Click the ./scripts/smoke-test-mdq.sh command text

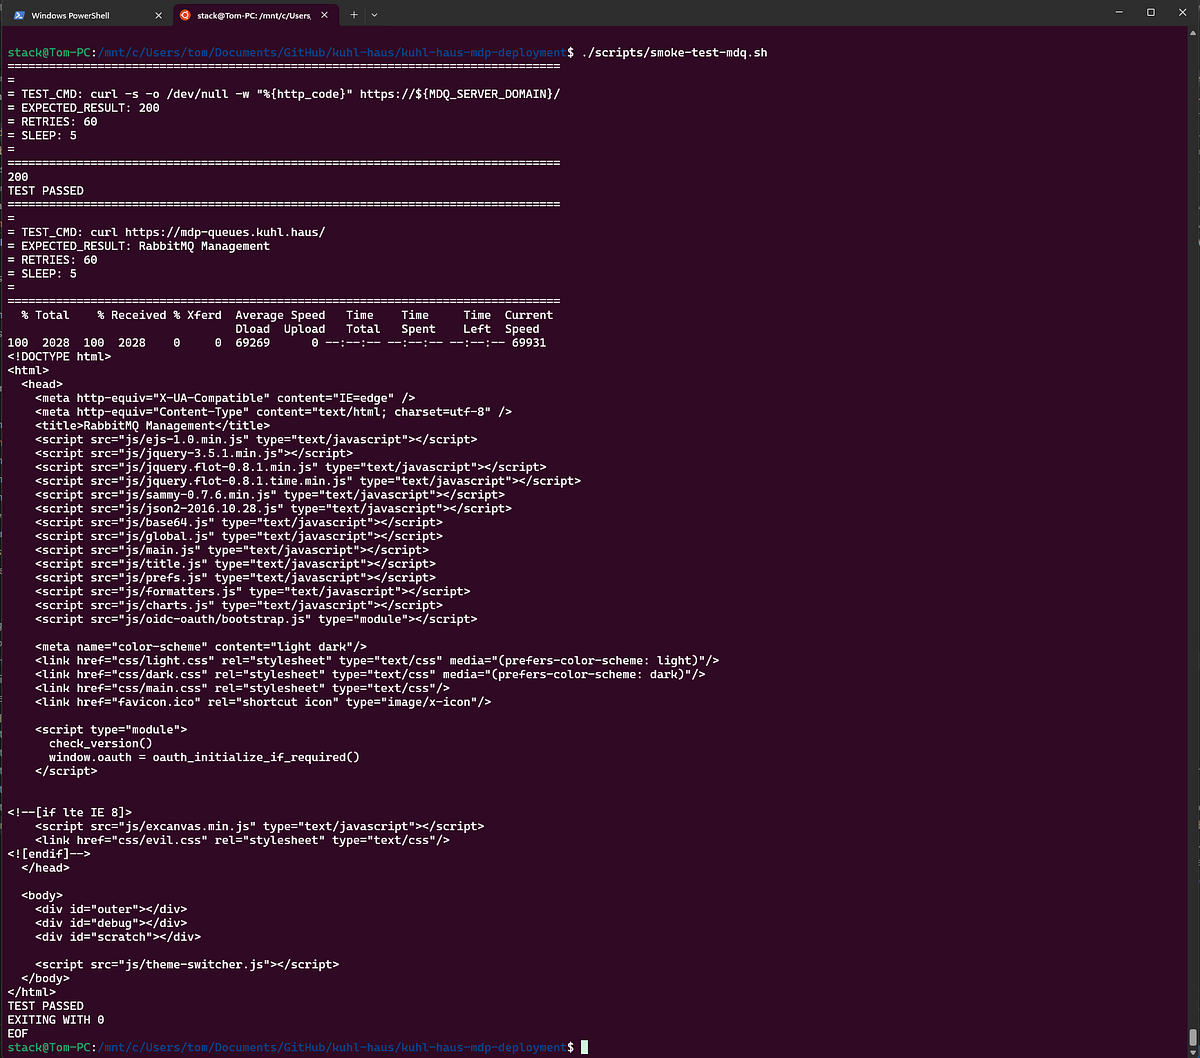point(674,52)
